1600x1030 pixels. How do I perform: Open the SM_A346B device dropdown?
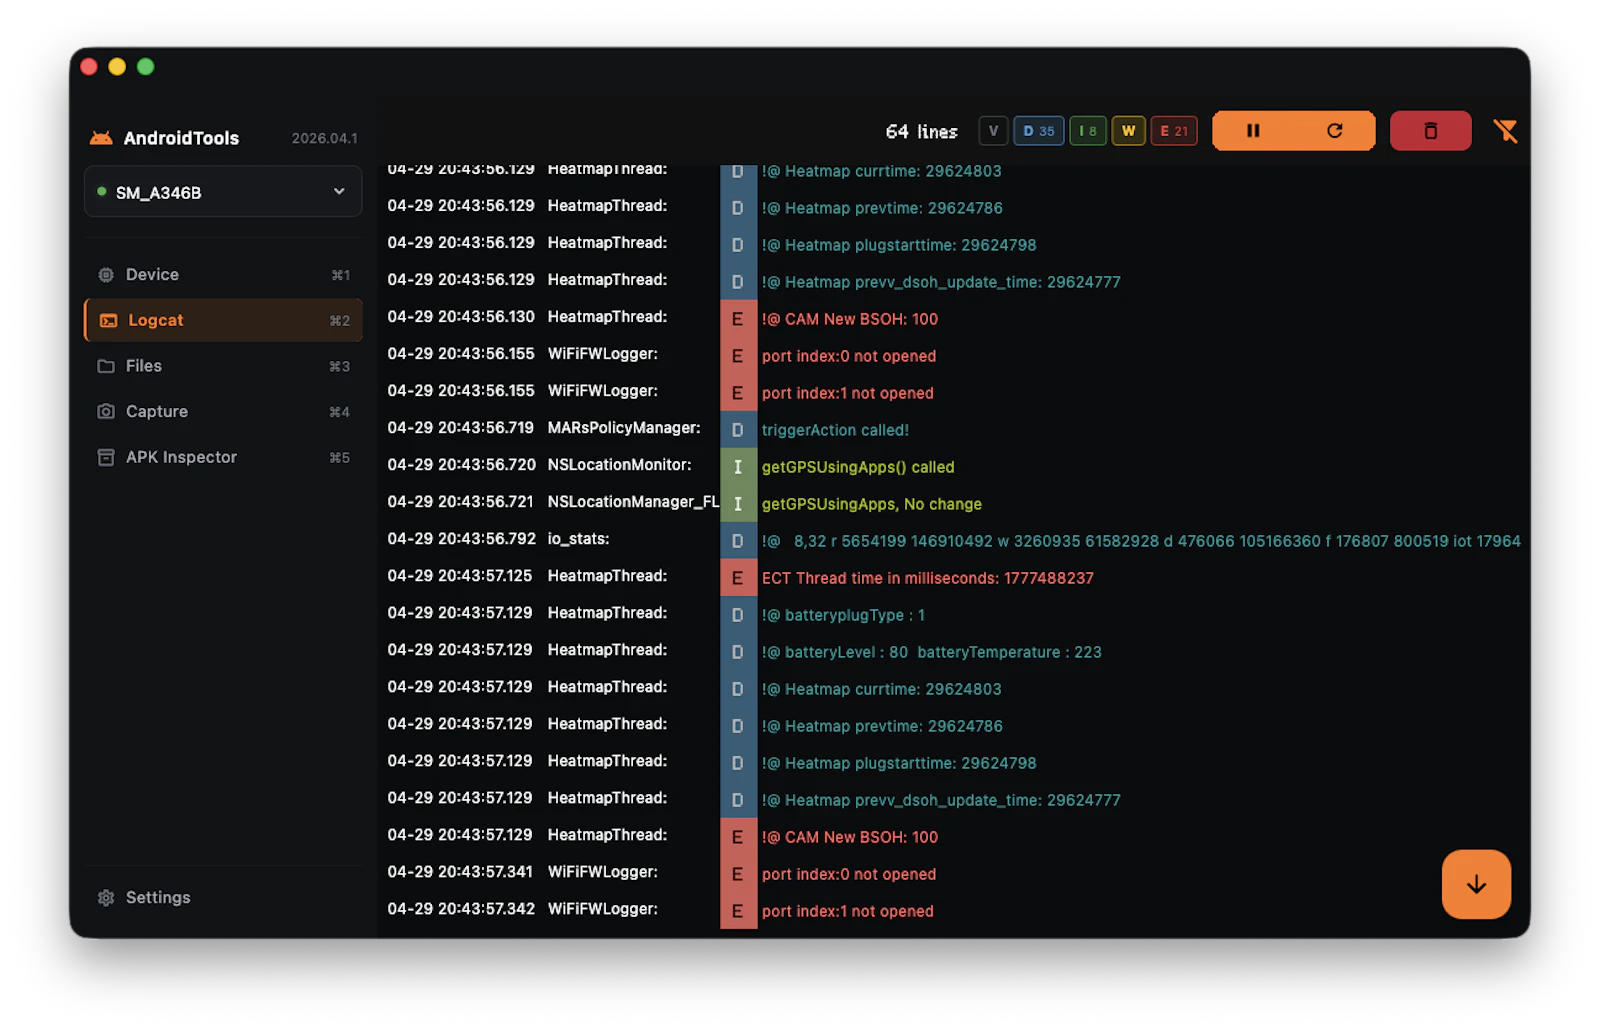[223, 192]
